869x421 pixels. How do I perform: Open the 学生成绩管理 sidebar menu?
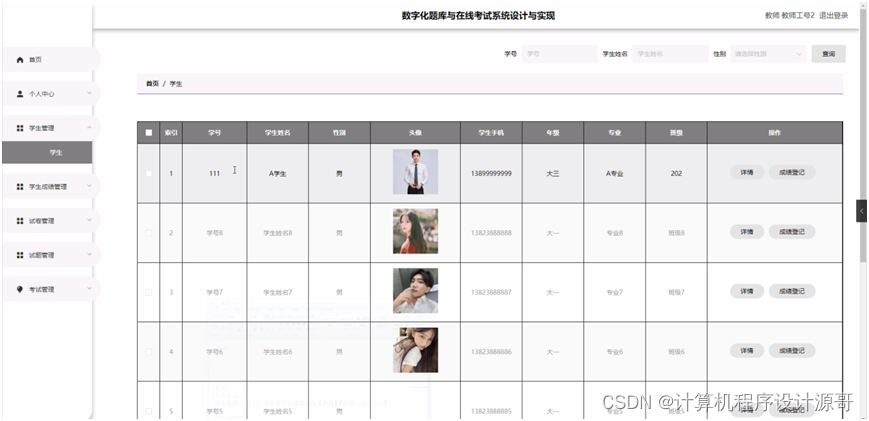tap(51, 187)
